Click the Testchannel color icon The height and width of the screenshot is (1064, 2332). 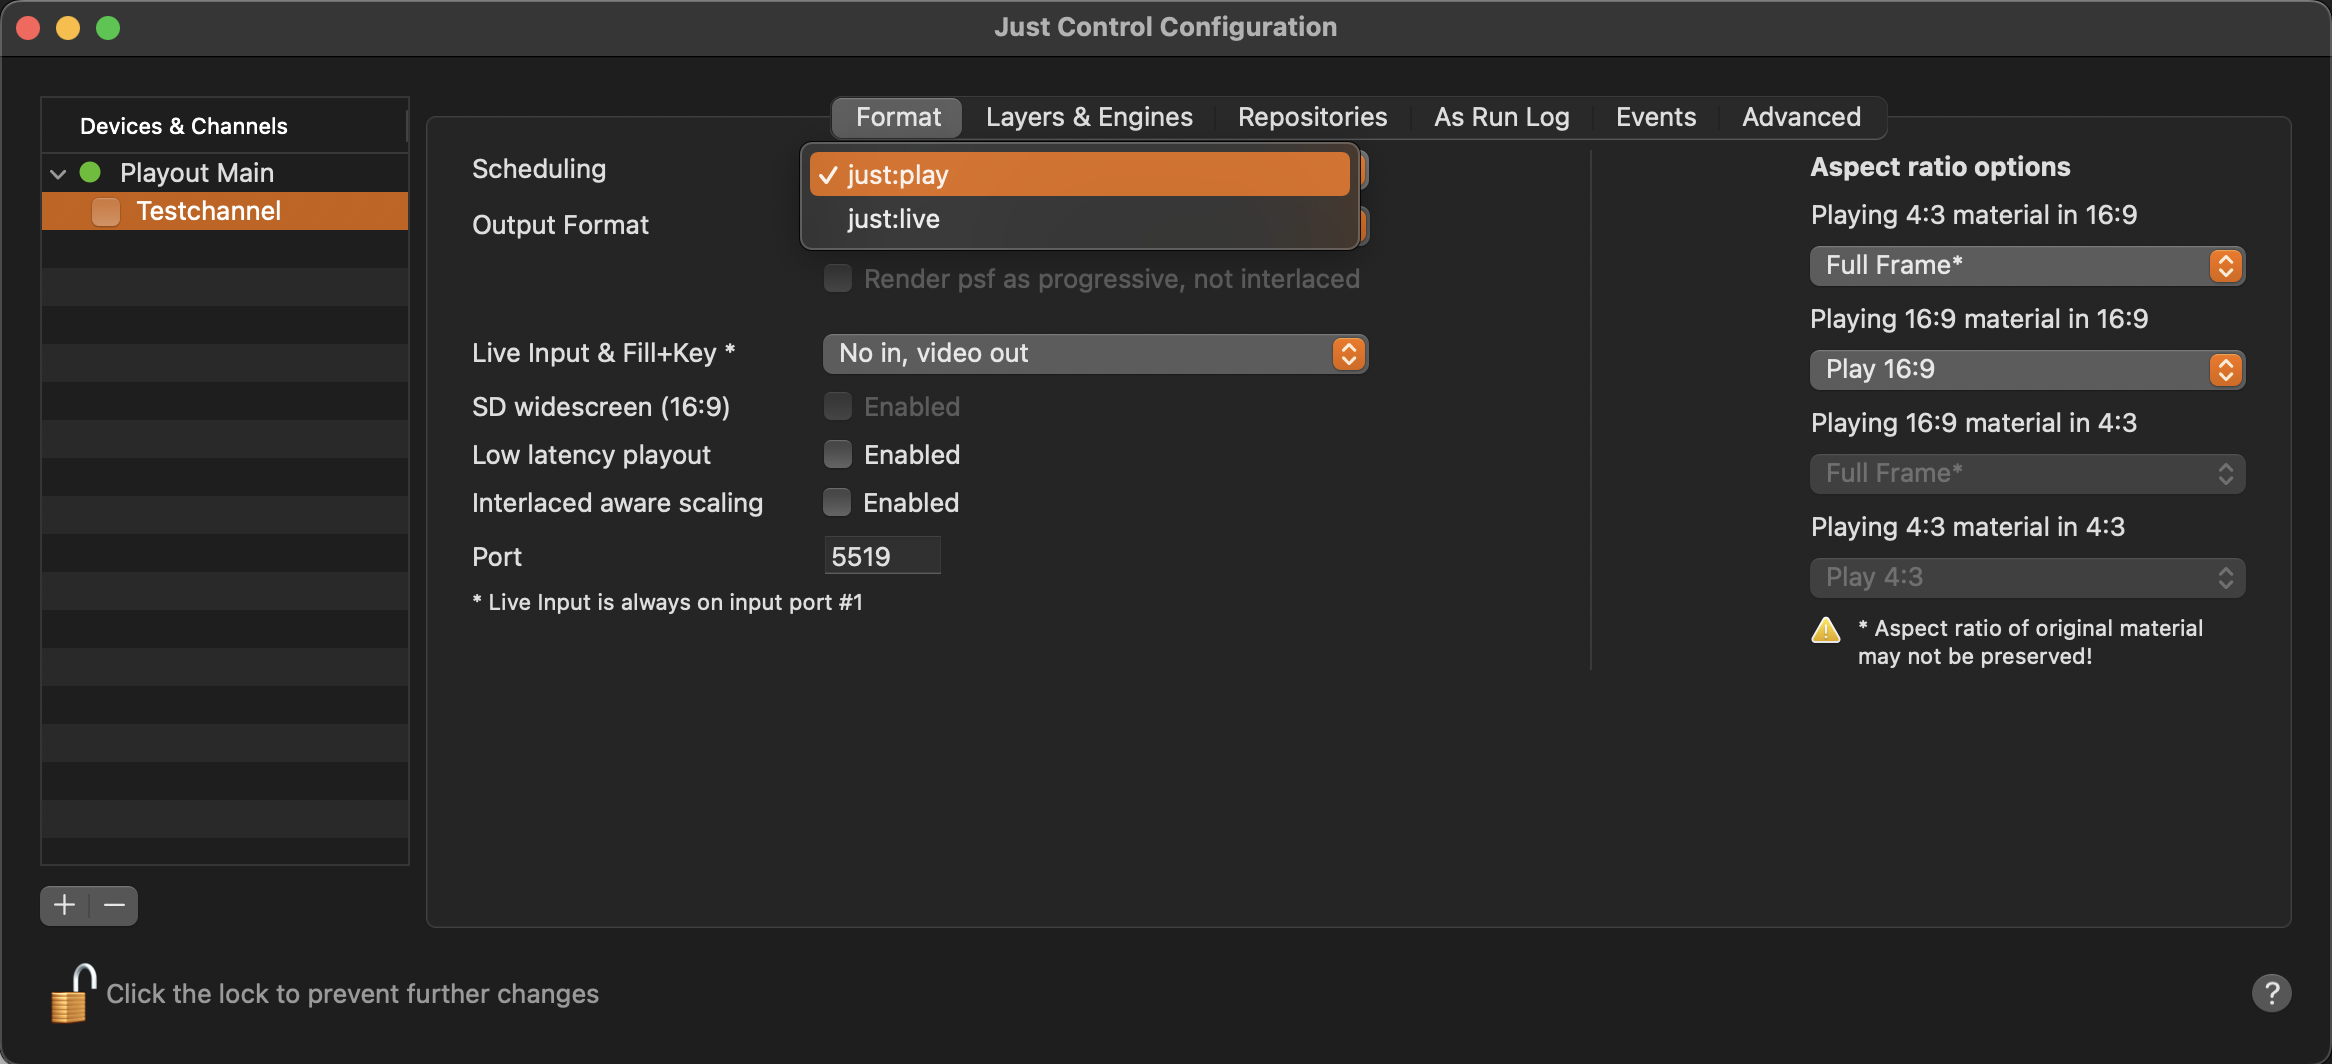point(106,211)
